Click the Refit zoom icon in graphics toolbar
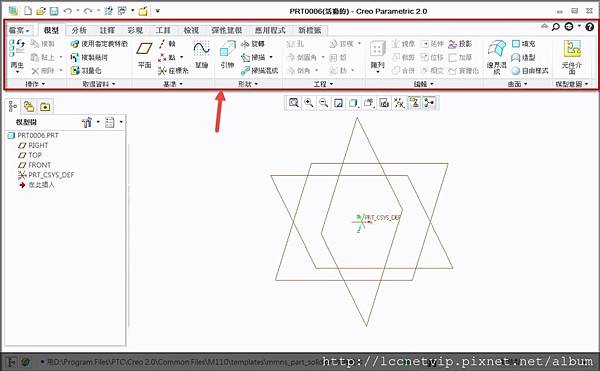 coord(294,103)
